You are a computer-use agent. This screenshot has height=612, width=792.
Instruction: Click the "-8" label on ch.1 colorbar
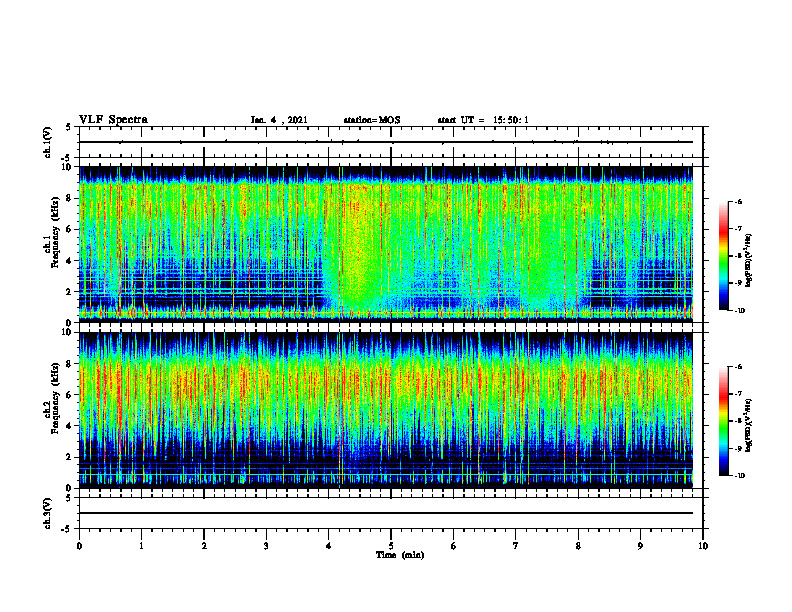tap(738, 256)
